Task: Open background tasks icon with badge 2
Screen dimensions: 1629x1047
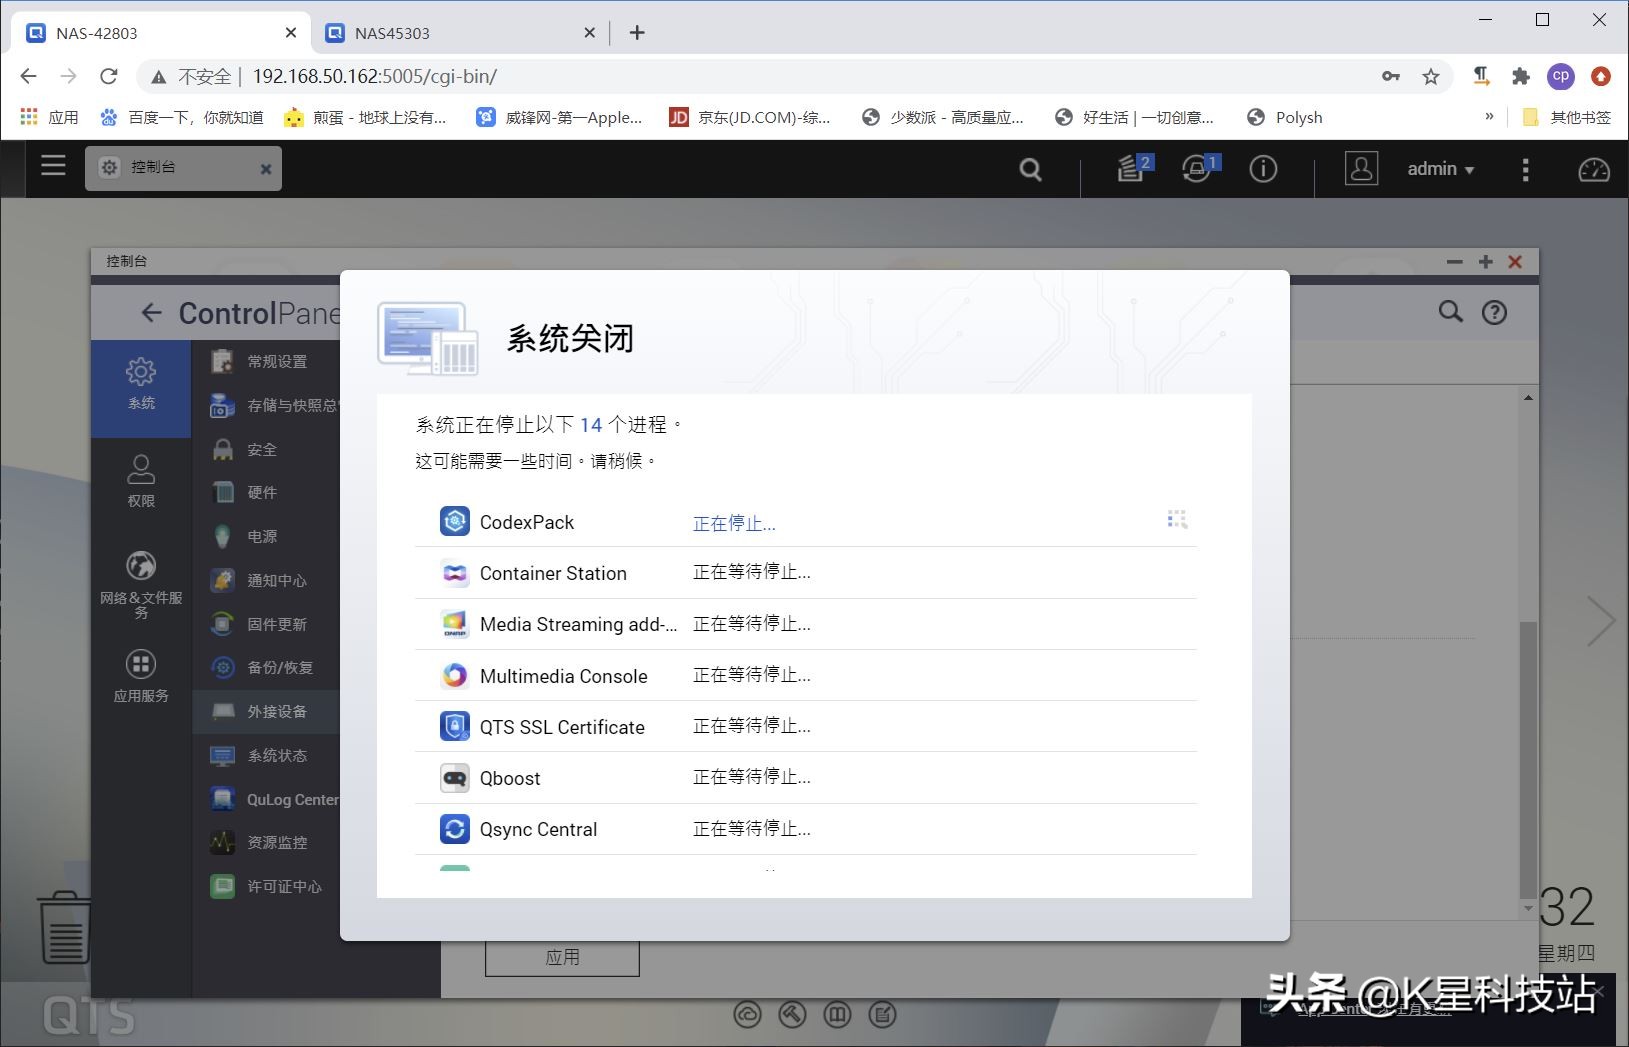Action: tap(1131, 168)
